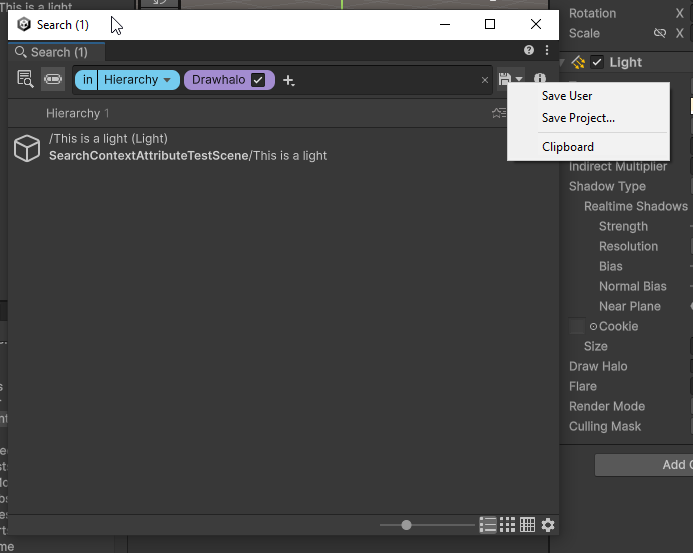Collapse the Light component foldout
This screenshot has height=553, width=693.
(x=564, y=62)
